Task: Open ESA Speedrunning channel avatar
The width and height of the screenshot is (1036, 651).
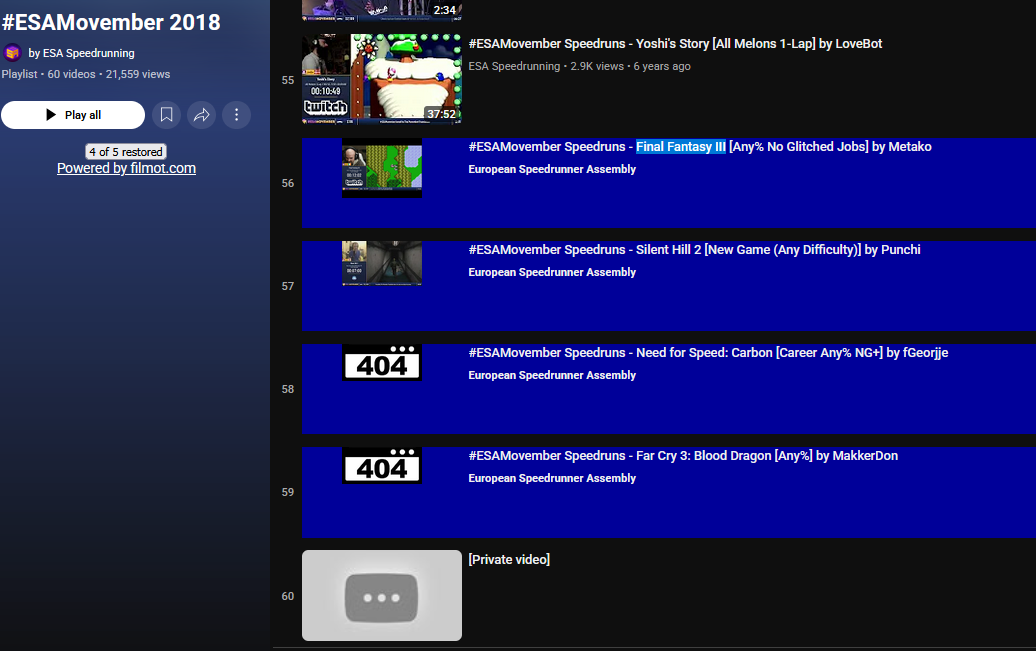Action: 13,53
